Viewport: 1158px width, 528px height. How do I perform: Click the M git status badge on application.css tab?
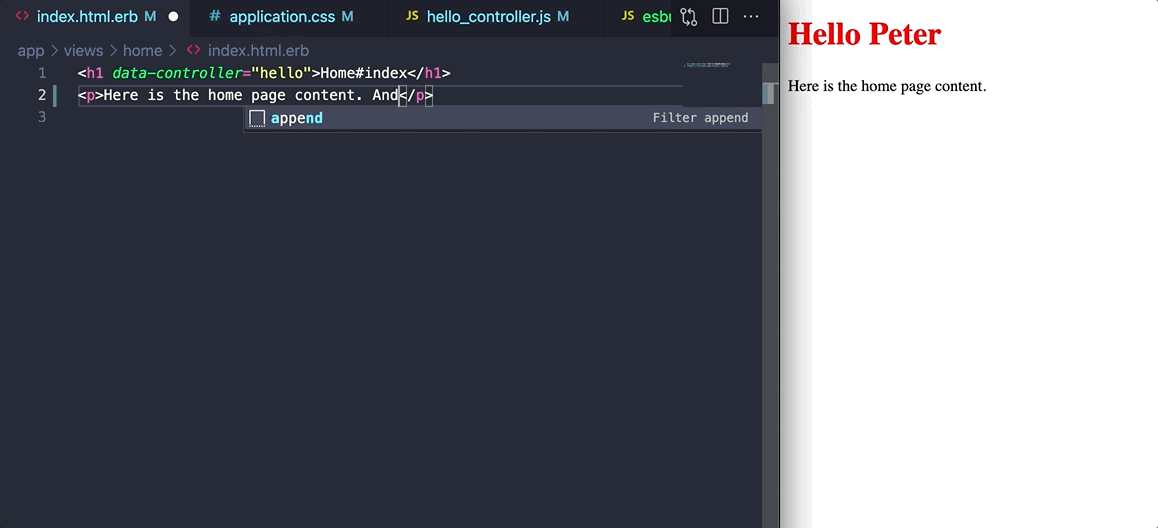(347, 16)
